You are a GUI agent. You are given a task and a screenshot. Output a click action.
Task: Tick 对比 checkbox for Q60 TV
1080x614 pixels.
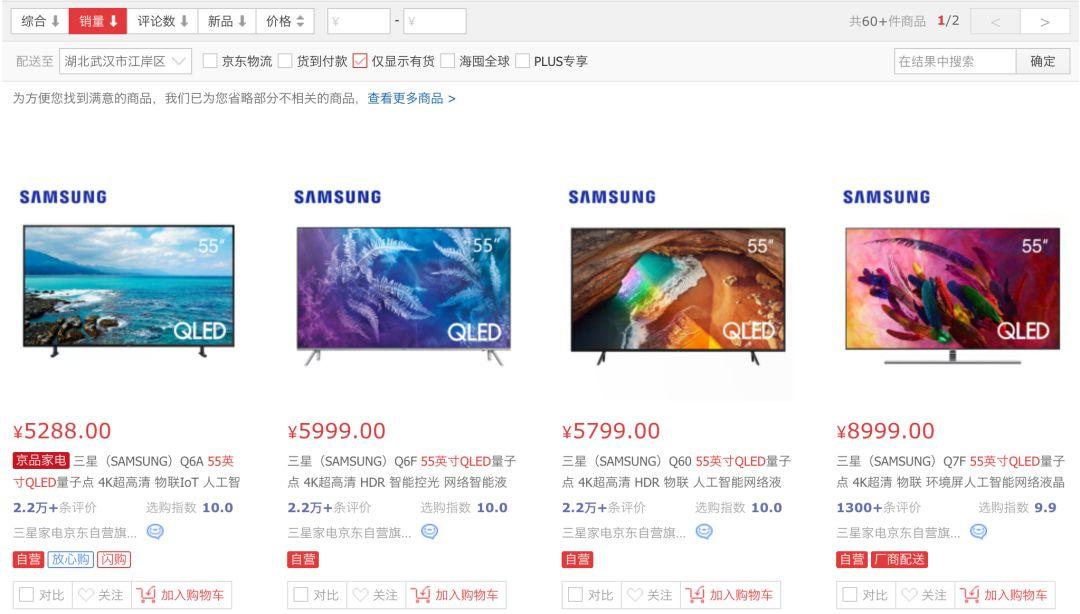tap(575, 594)
